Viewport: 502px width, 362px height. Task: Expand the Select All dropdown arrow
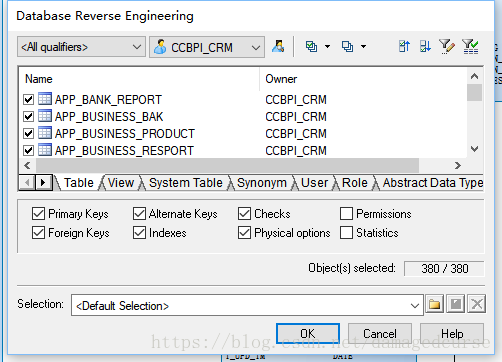328,46
